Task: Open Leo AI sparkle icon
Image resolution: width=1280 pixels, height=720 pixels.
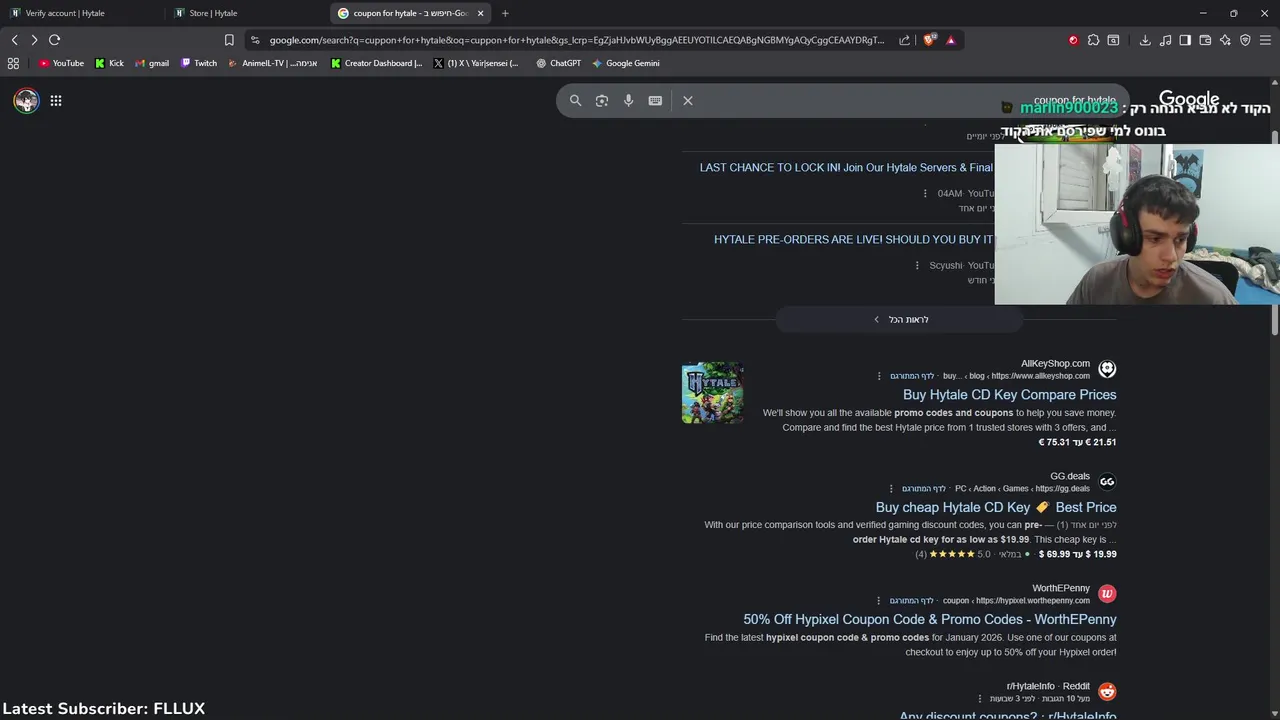Action: pyautogui.click(x=1225, y=40)
